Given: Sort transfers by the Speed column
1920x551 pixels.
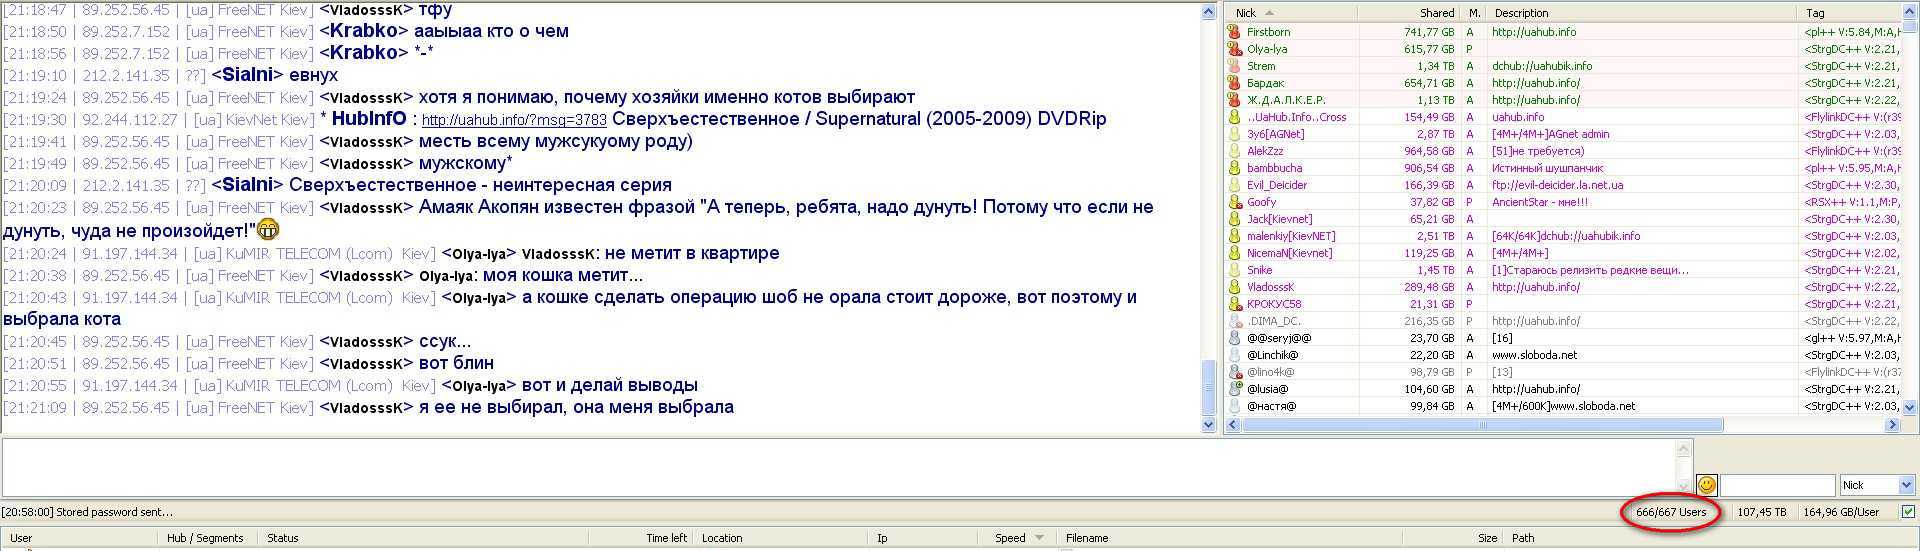Looking at the screenshot, I should [1010, 538].
